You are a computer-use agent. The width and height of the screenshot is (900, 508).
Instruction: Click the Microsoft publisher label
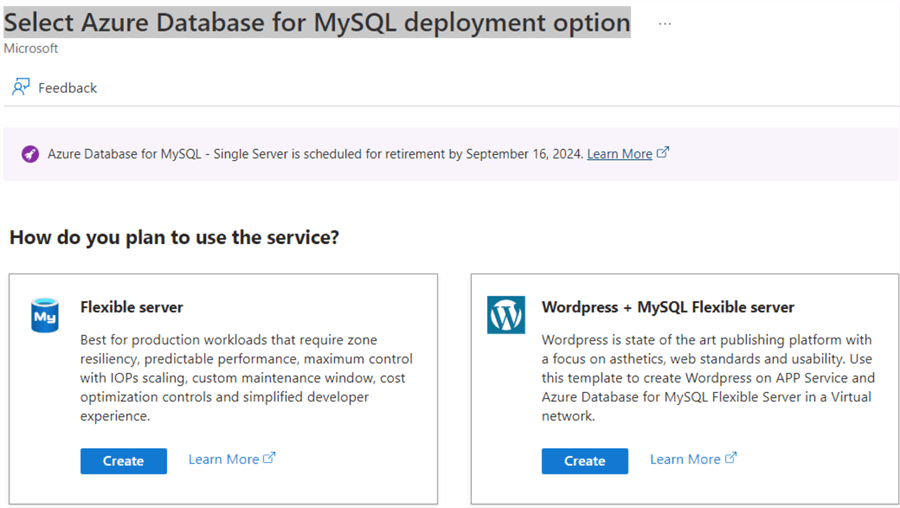pyautogui.click(x=31, y=48)
